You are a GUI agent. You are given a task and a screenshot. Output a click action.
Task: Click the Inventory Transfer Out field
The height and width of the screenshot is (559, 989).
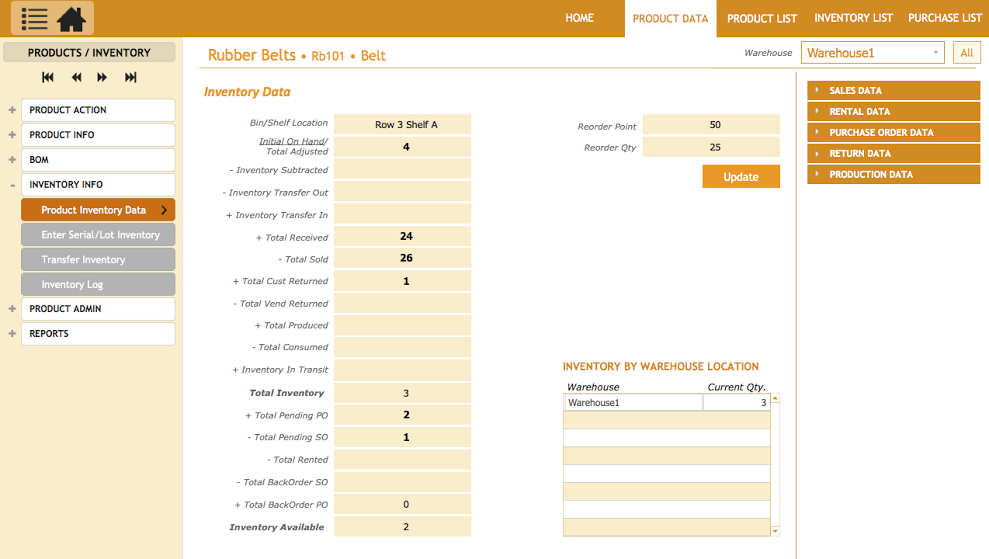pyautogui.click(x=402, y=192)
